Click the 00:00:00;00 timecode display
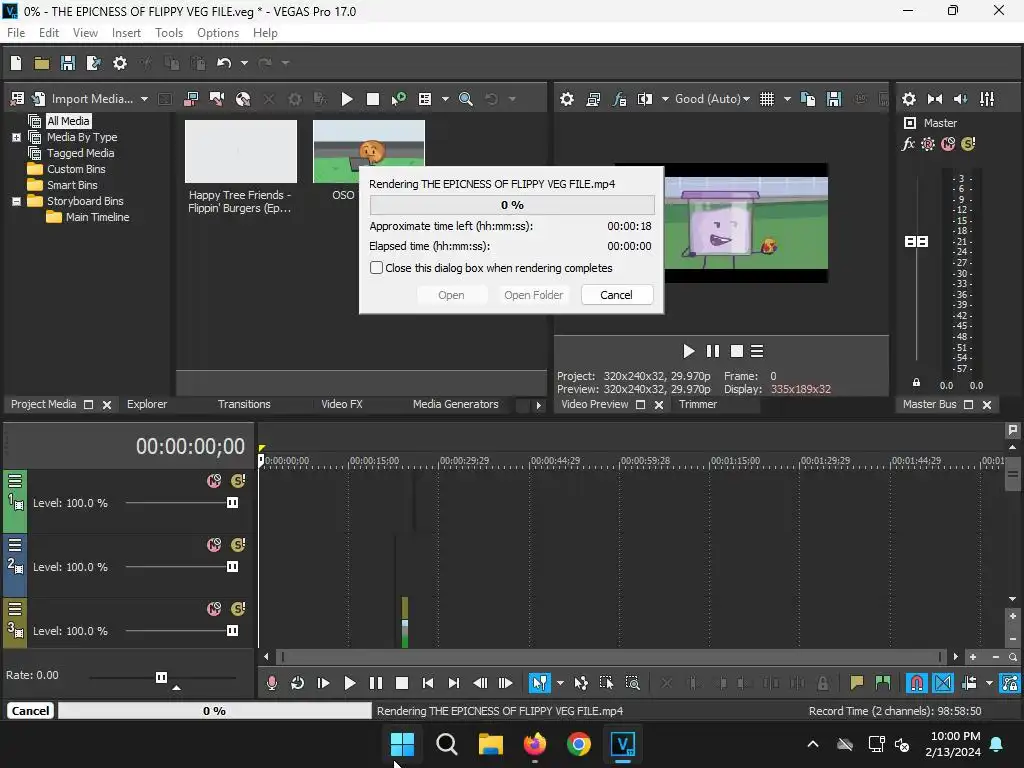 tap(190, 446)
